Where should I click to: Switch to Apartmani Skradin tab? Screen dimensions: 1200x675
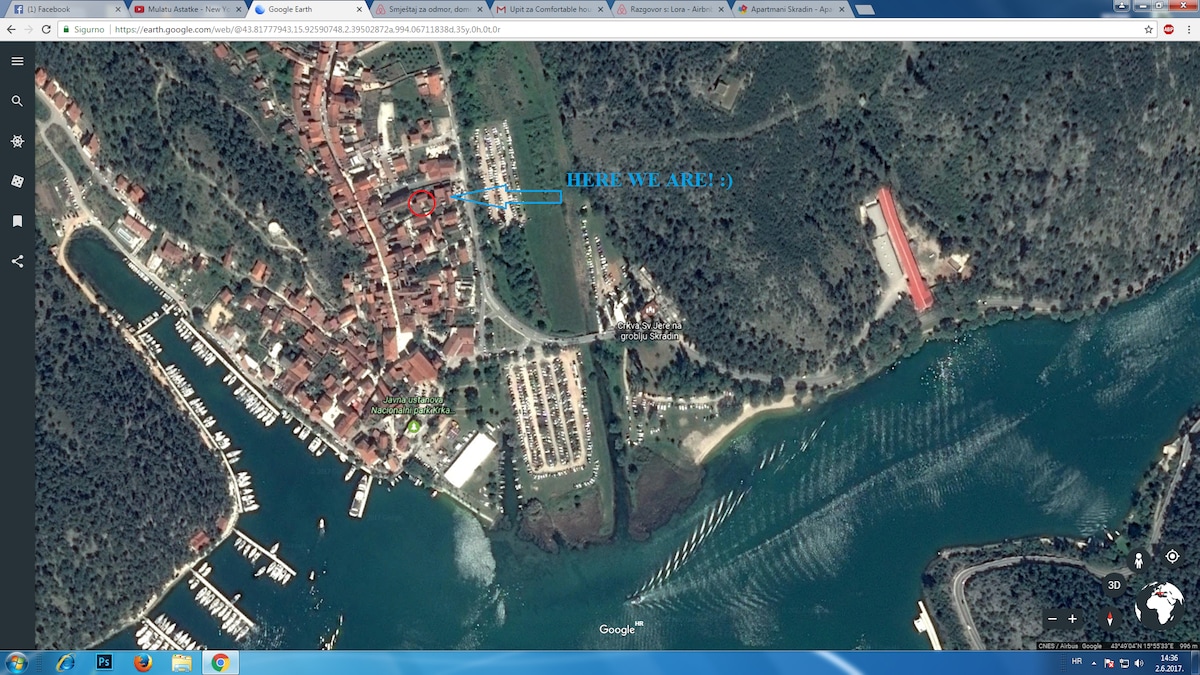click(785, 9)
